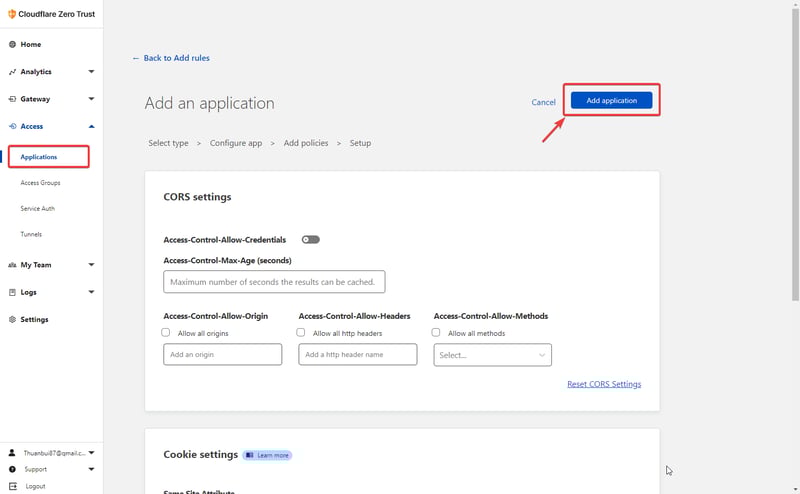The width and height of the screenshot is (800, 494).
Task: Click the Logs document icon
Action: tap(12, 292)
